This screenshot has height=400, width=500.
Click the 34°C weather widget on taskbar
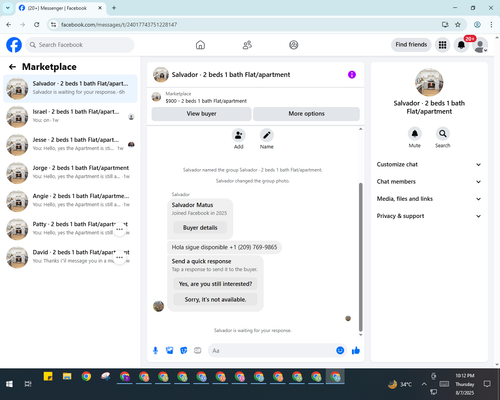pos(400,384)
